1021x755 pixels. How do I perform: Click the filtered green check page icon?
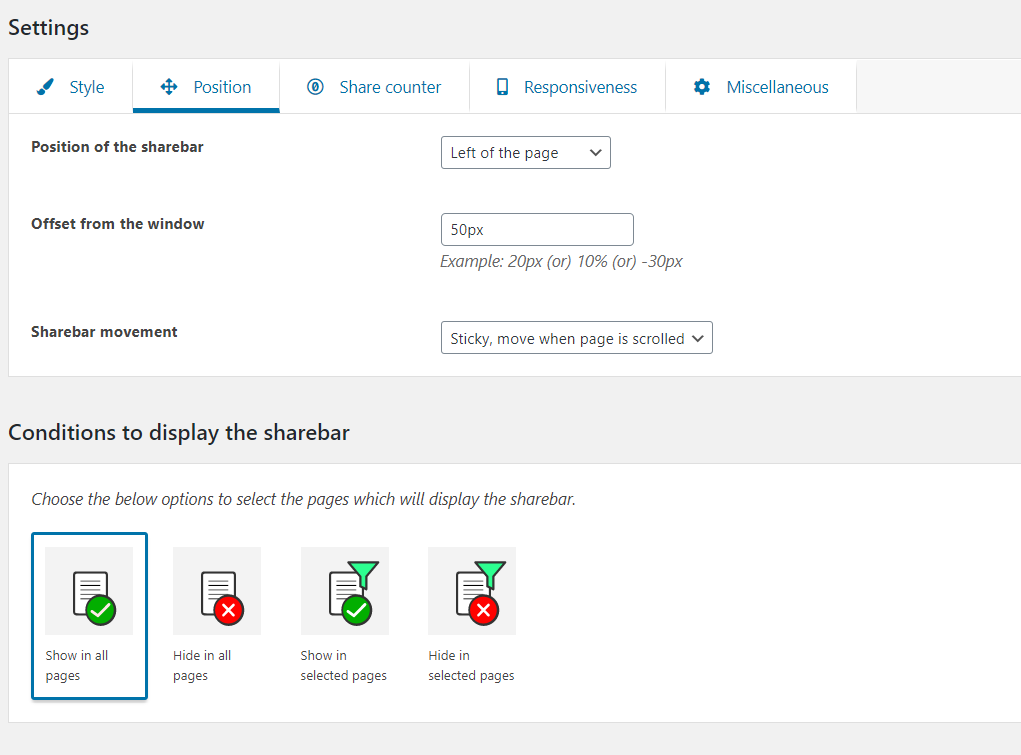(x=345, y=591)
